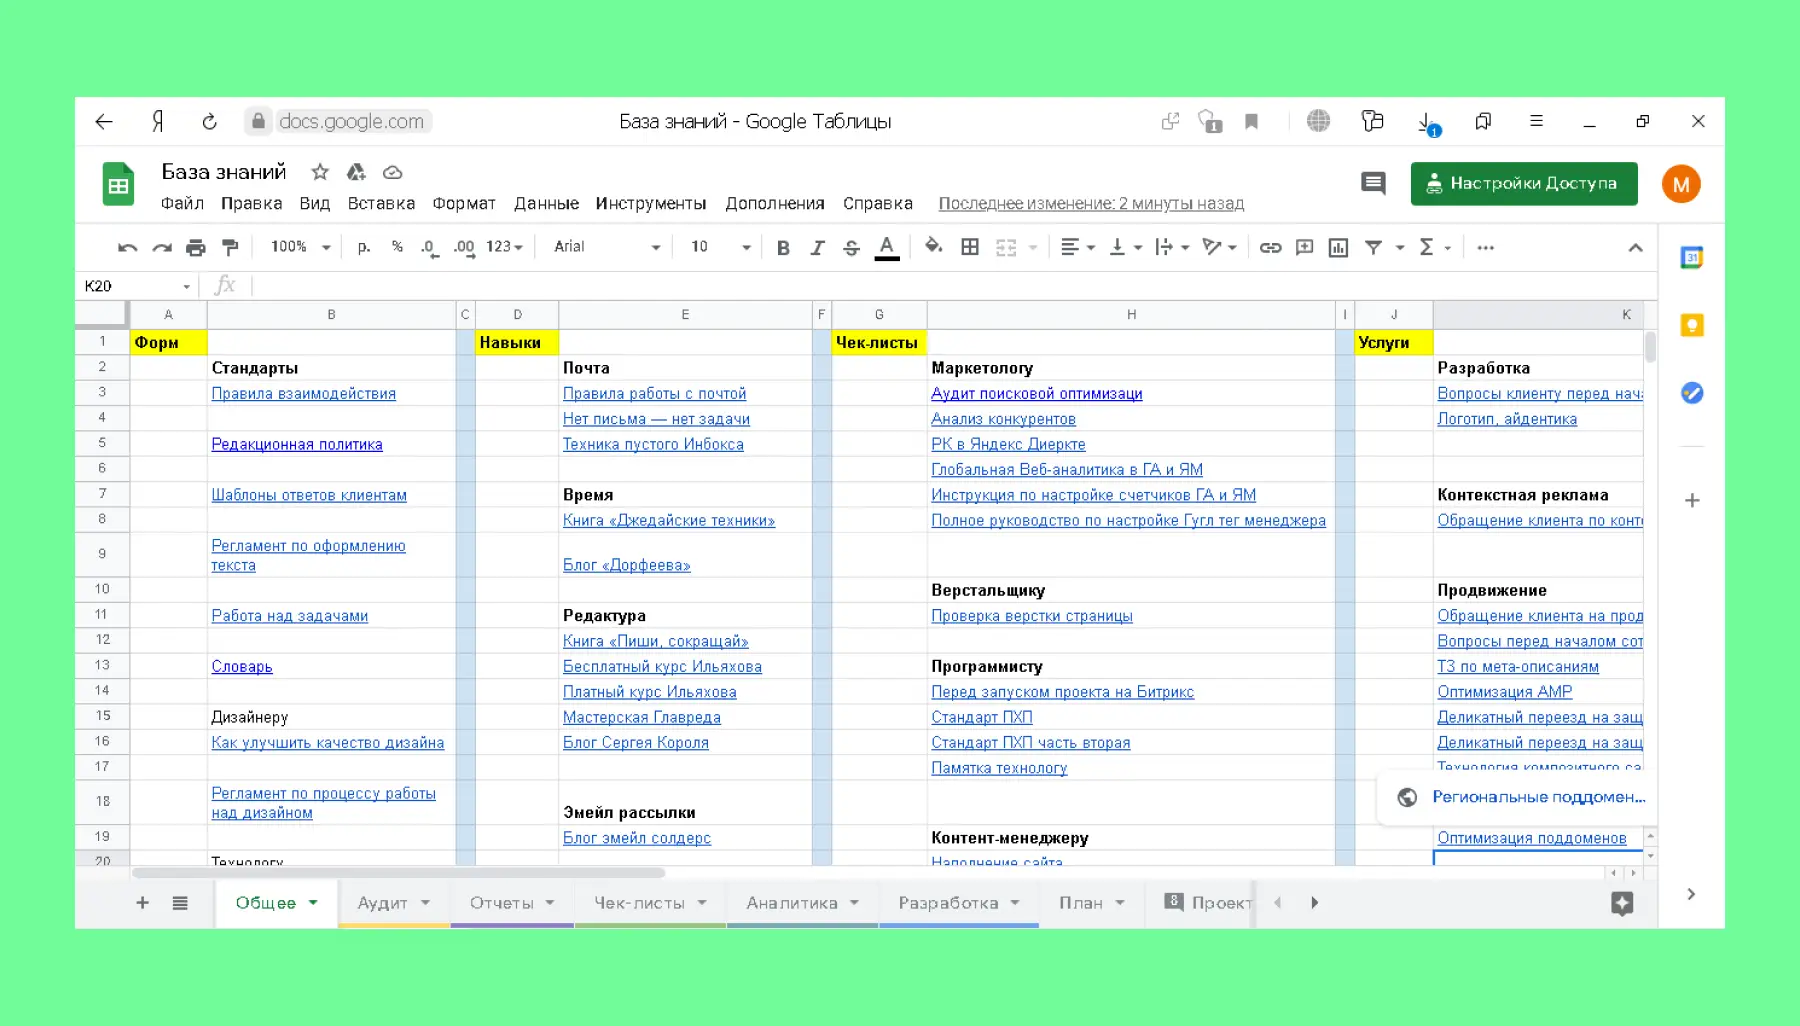
Task: Open the 100% zoom dropdown
Action: [300, 247]
